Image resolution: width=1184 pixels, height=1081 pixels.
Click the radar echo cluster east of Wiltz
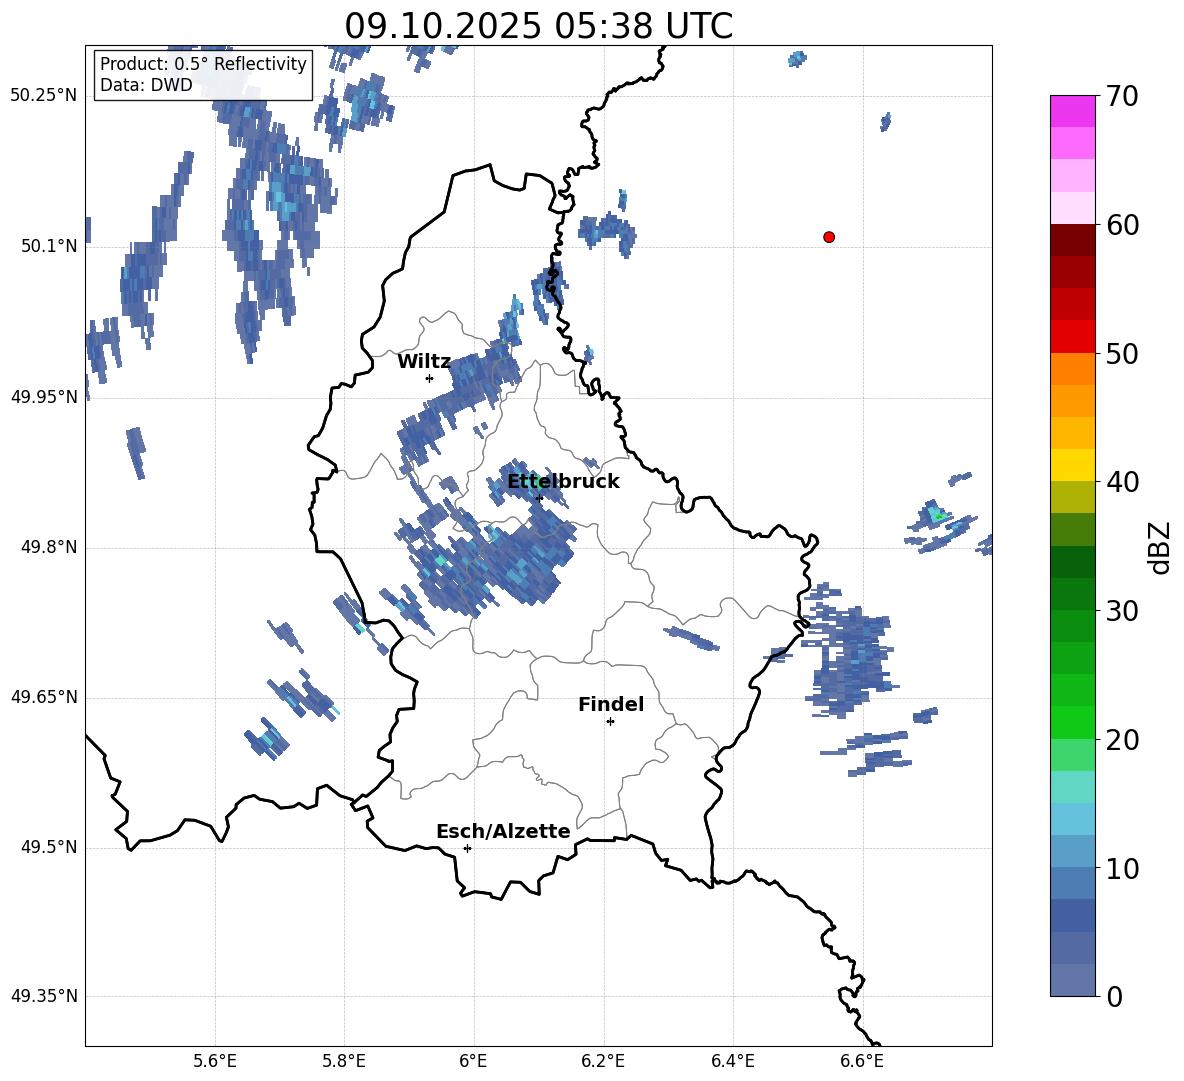tap(461, 400)
